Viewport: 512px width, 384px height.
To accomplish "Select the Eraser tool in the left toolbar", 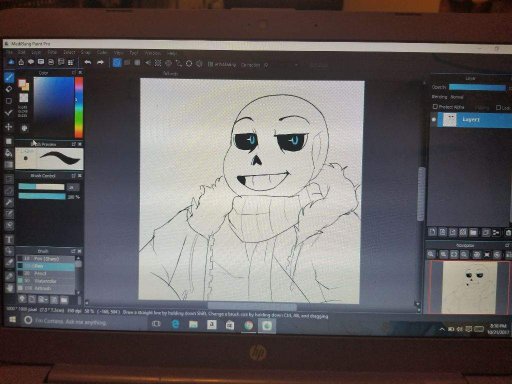I will click(9, 89).
